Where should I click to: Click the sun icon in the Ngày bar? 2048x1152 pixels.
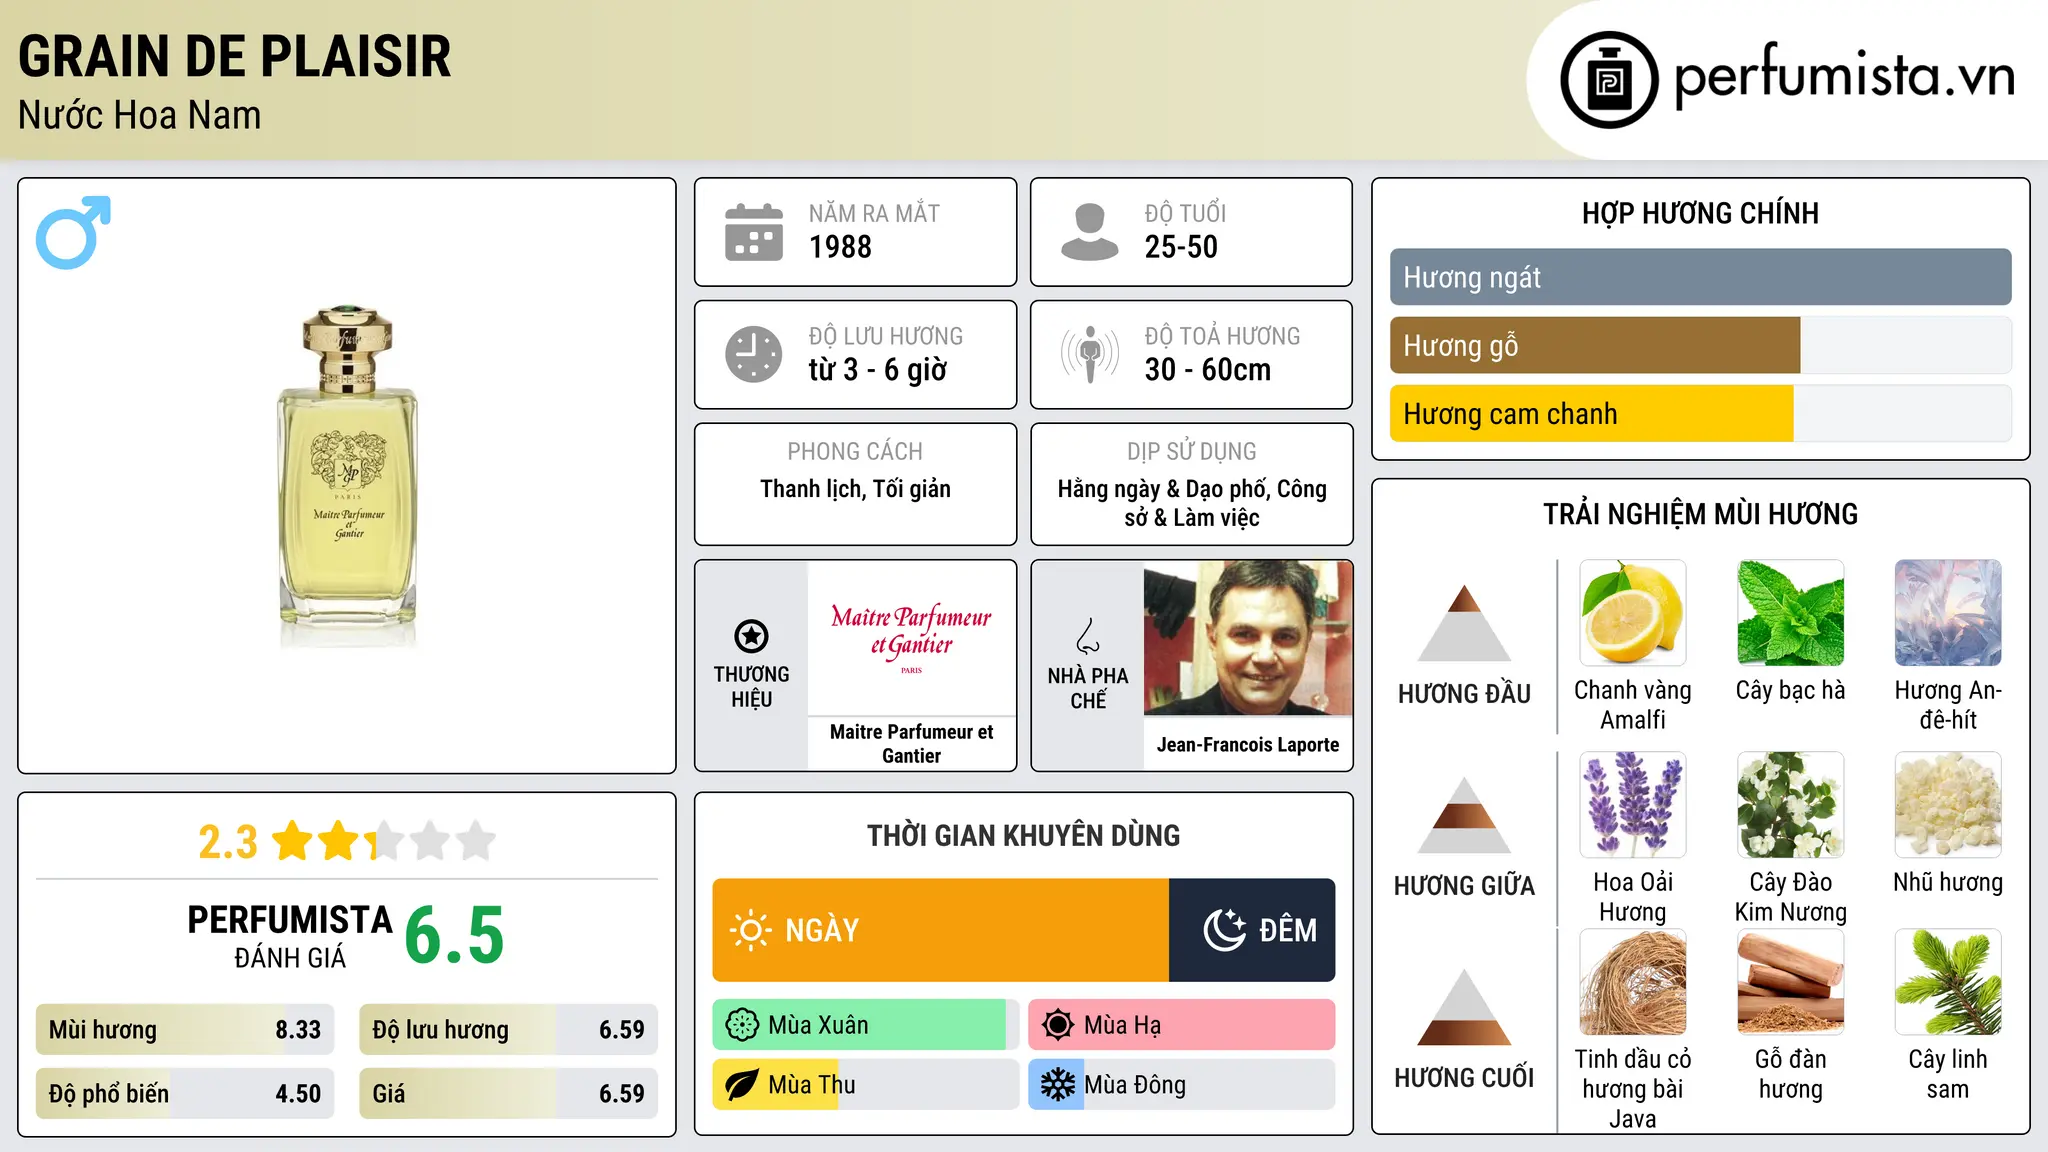coord(750,930)
